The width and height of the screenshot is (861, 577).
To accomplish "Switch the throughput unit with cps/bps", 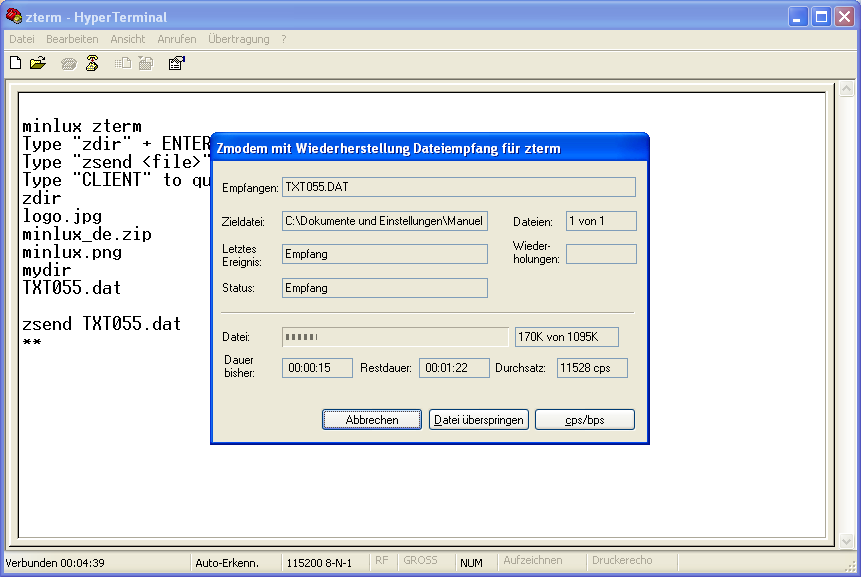I will (x=585, y=419).
